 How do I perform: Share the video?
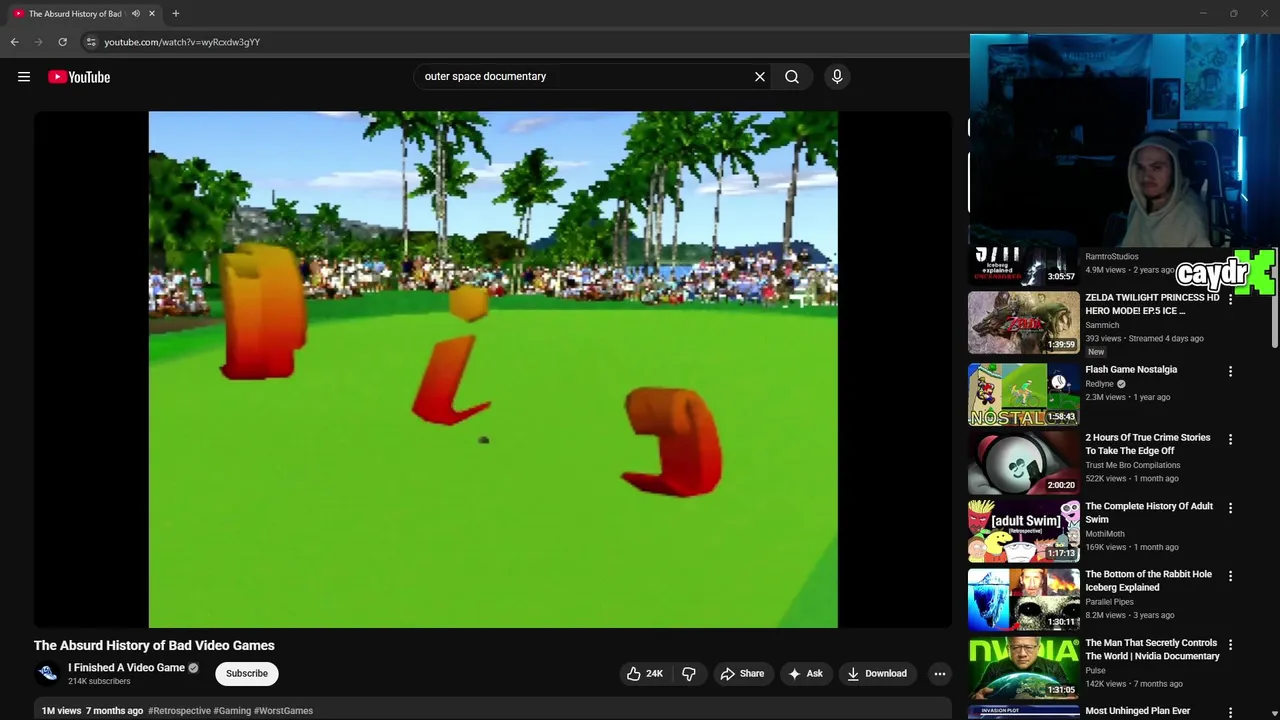click(x=742, y=674)
